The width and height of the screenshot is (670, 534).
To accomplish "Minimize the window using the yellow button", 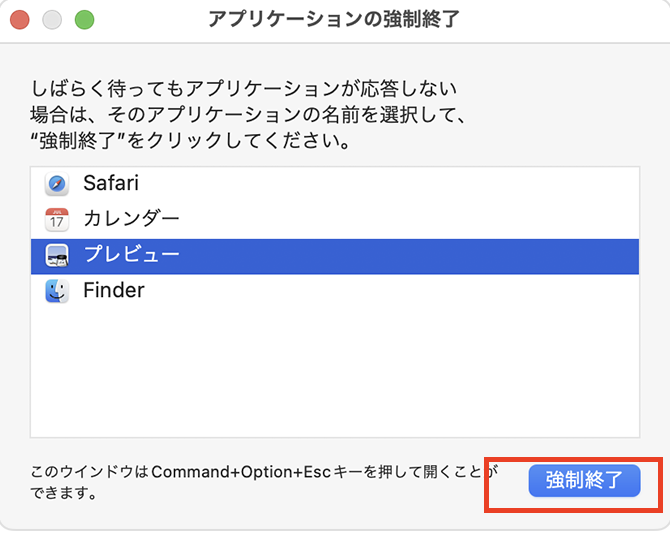I will coord(52,20).
